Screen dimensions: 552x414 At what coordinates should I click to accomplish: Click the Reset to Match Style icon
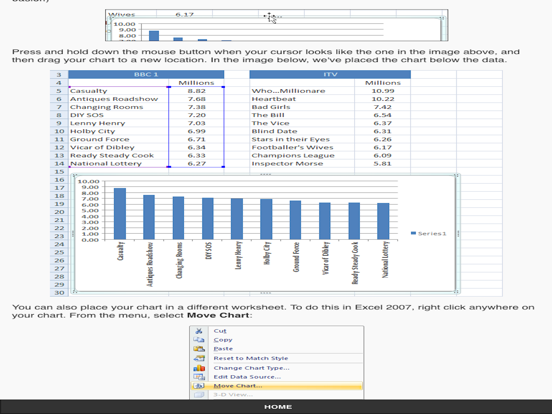[x=199, y=358]
